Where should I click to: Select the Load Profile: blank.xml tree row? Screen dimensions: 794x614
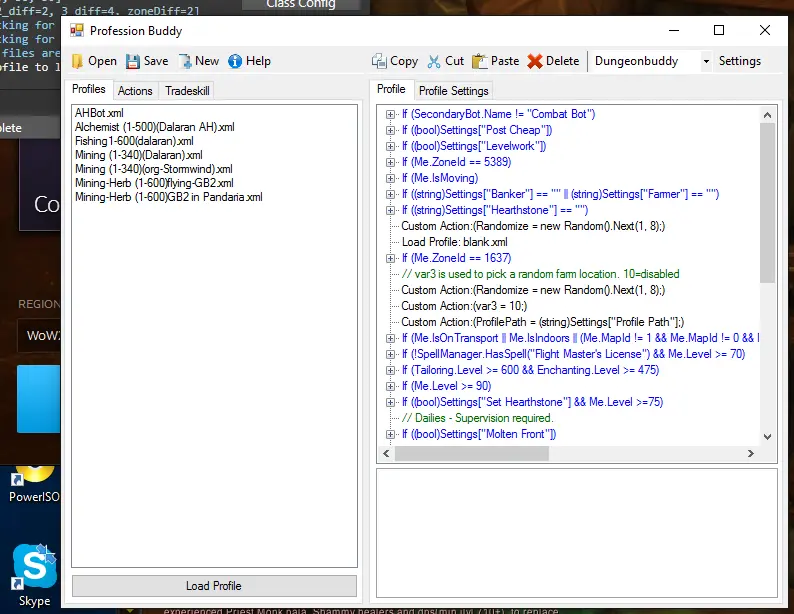455,242
